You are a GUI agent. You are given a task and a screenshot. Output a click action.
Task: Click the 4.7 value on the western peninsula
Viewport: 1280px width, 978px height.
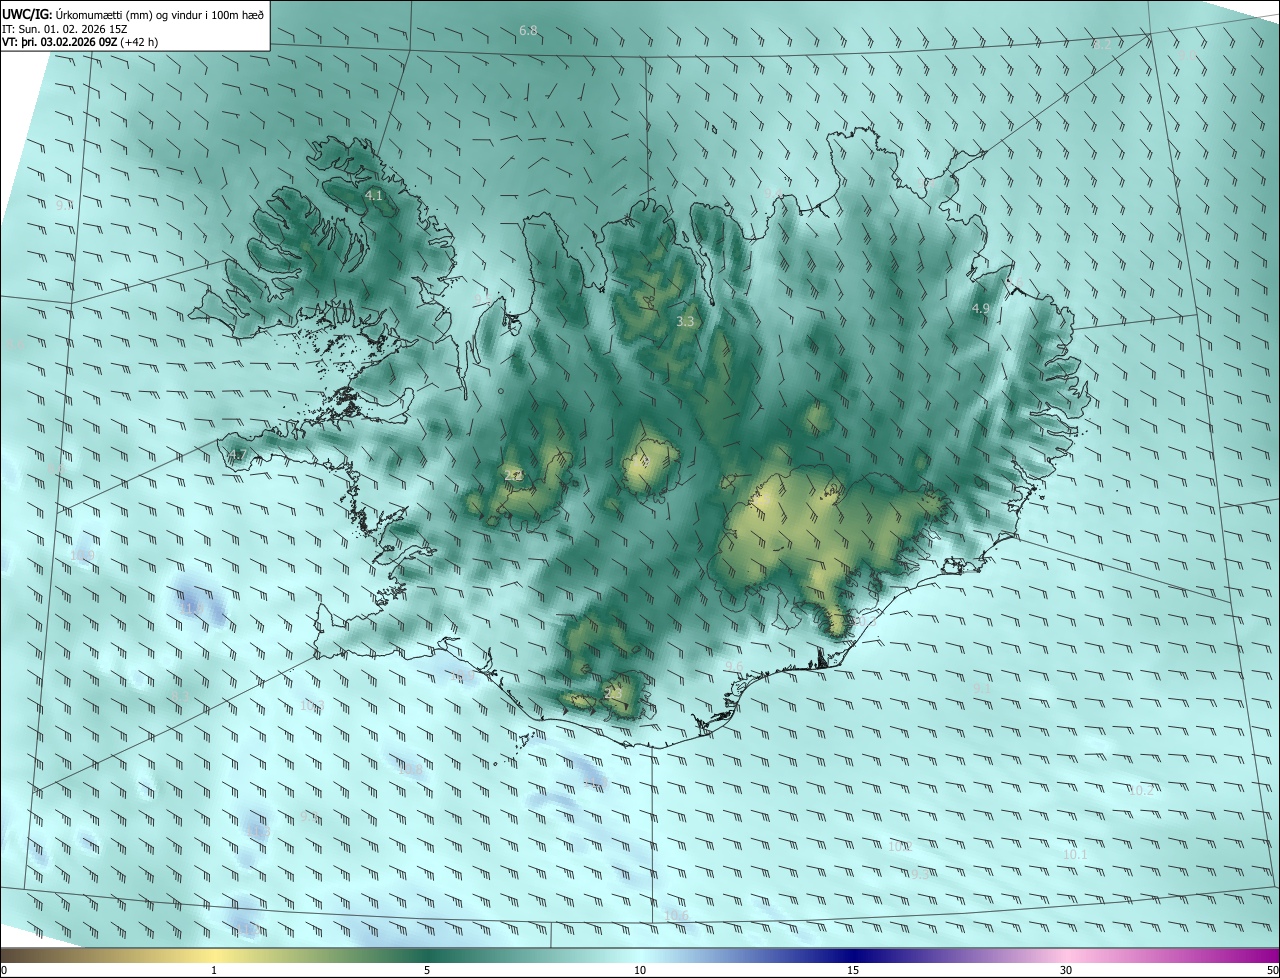[x=236, y=456]
